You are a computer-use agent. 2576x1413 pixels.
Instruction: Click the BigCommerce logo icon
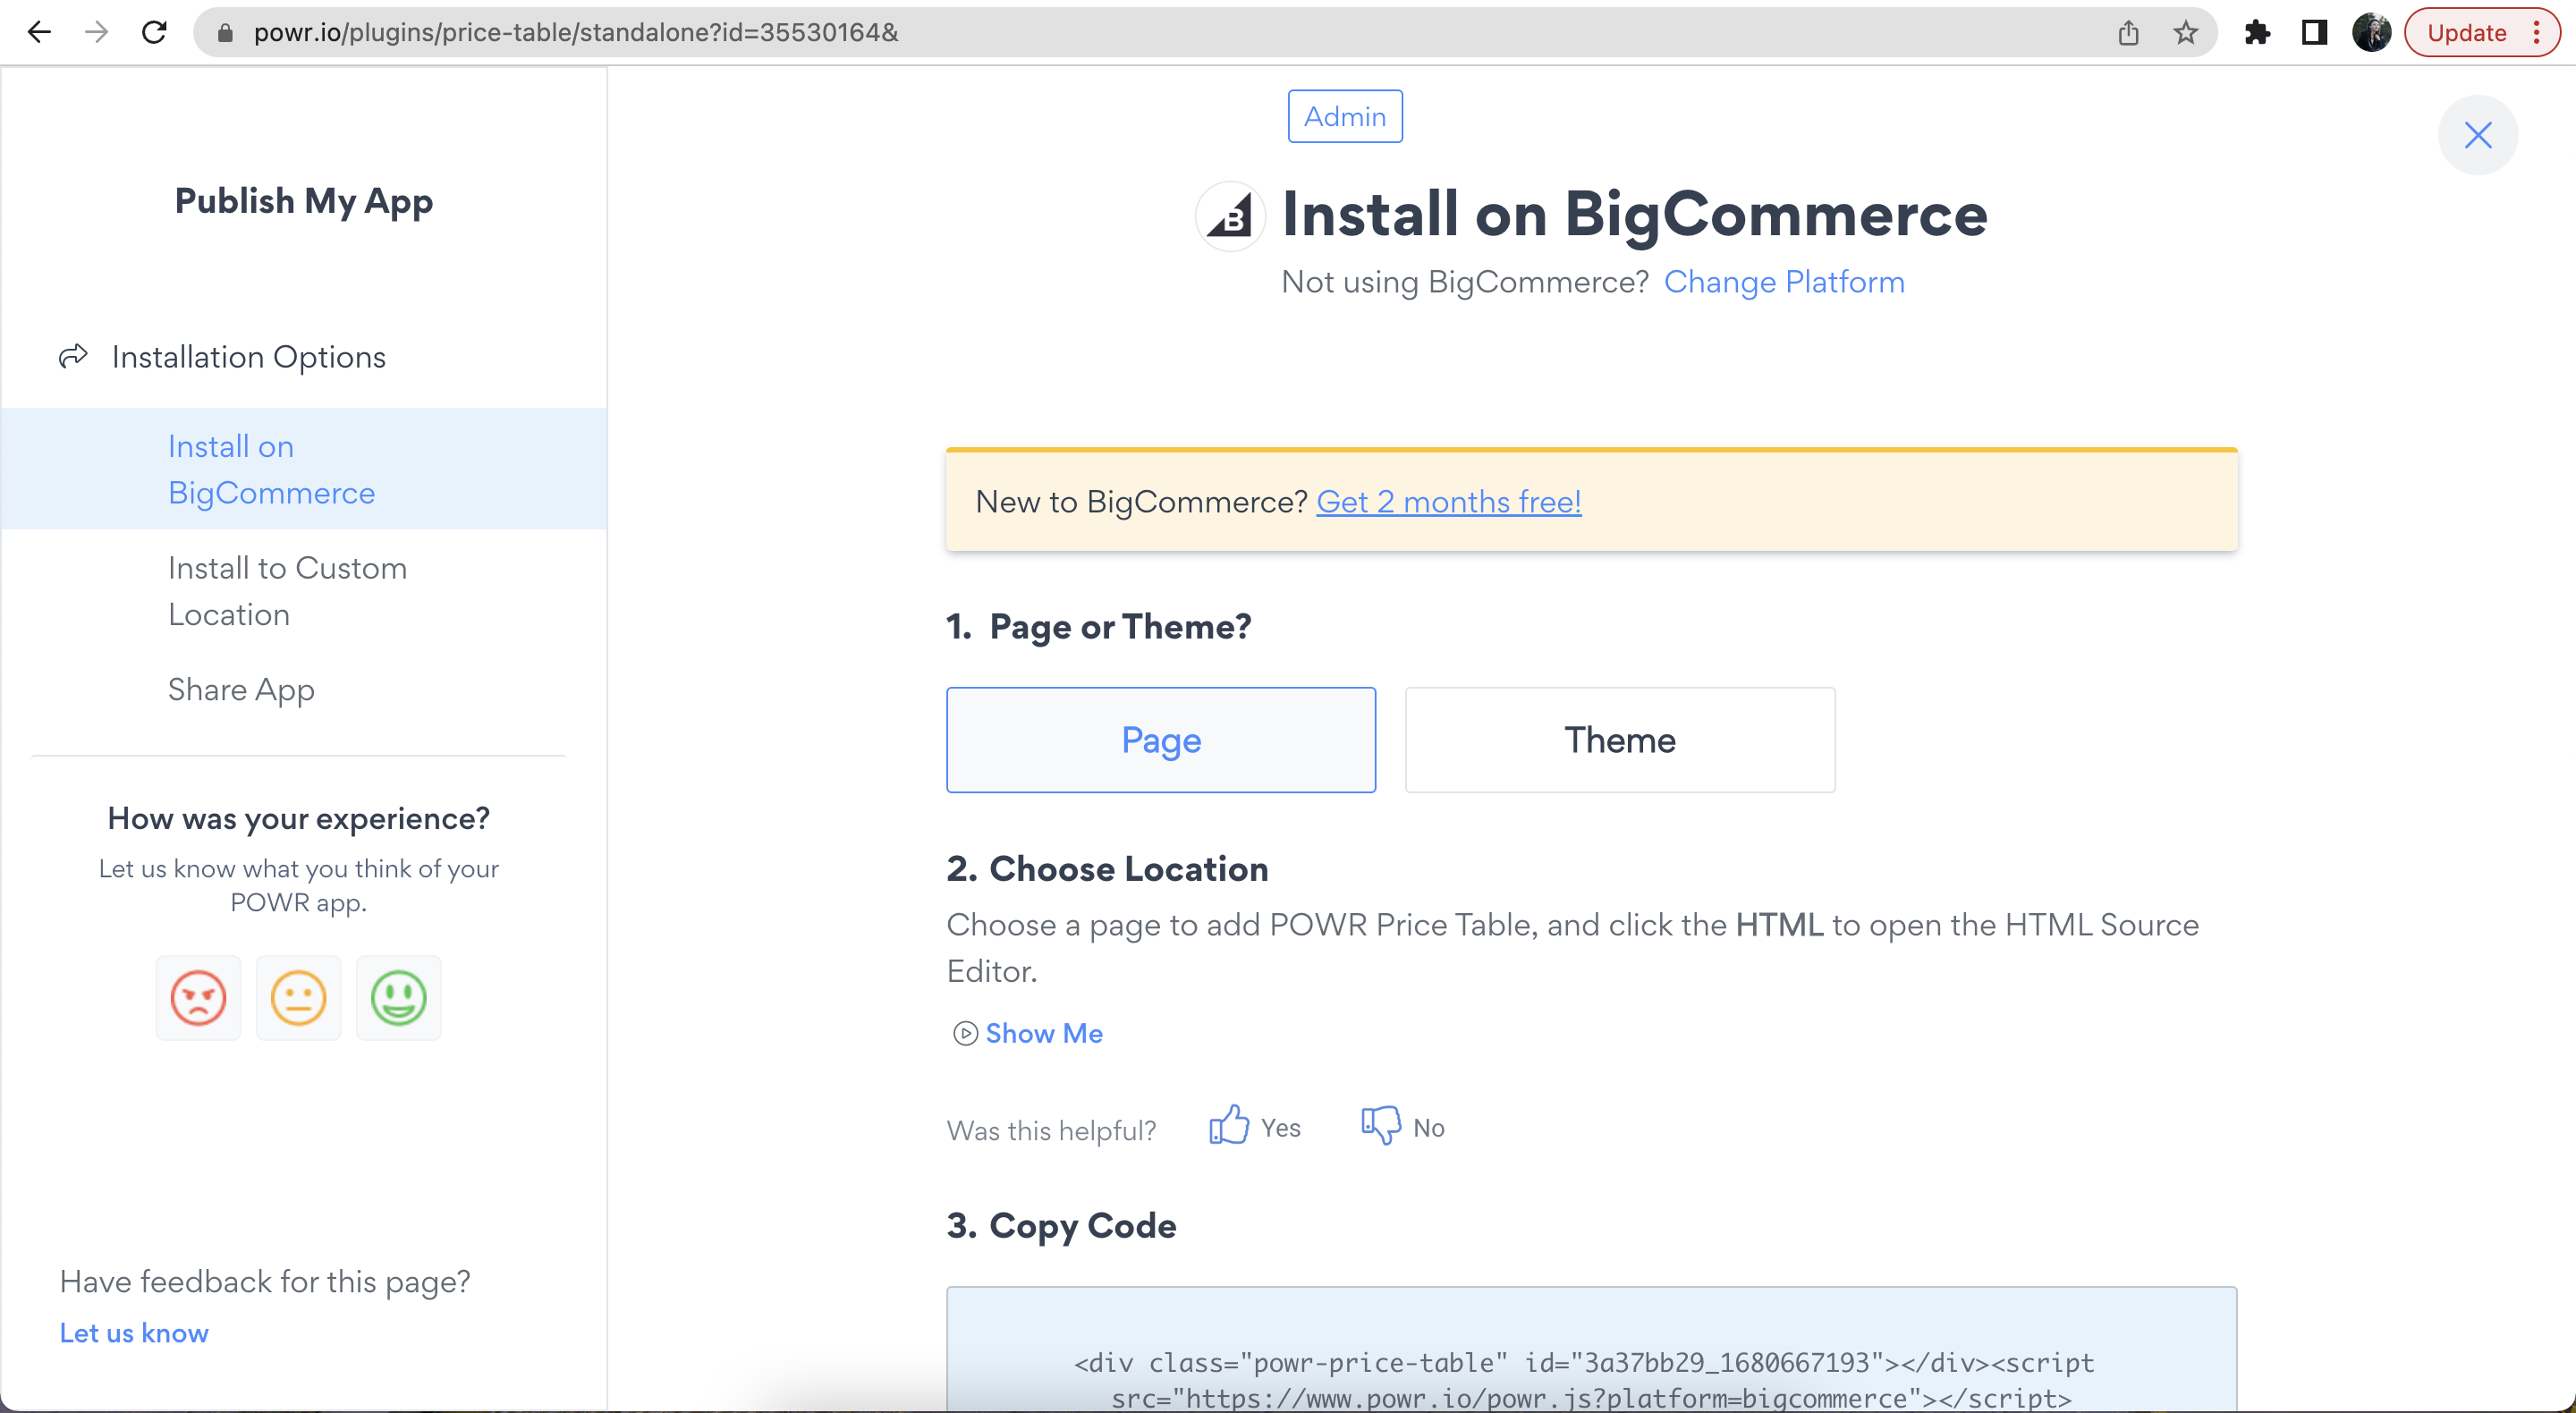click(1230, 216)
